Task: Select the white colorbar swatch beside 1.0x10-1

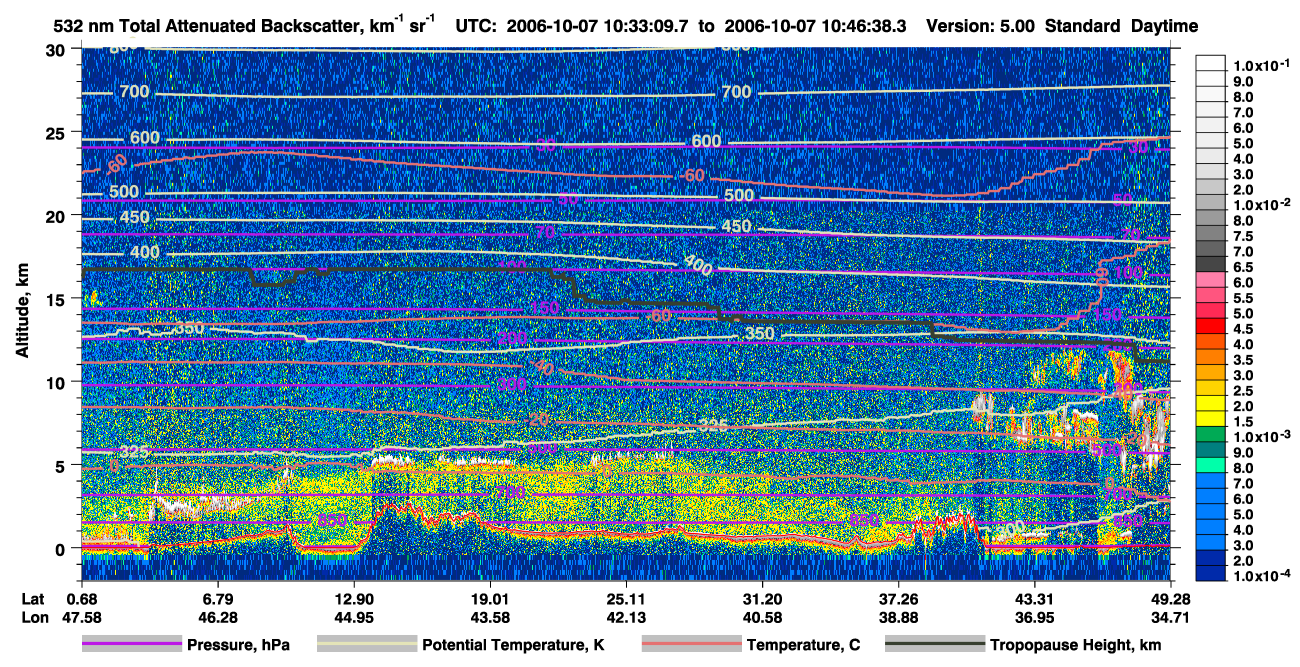Action: [x=1211, y=62]
